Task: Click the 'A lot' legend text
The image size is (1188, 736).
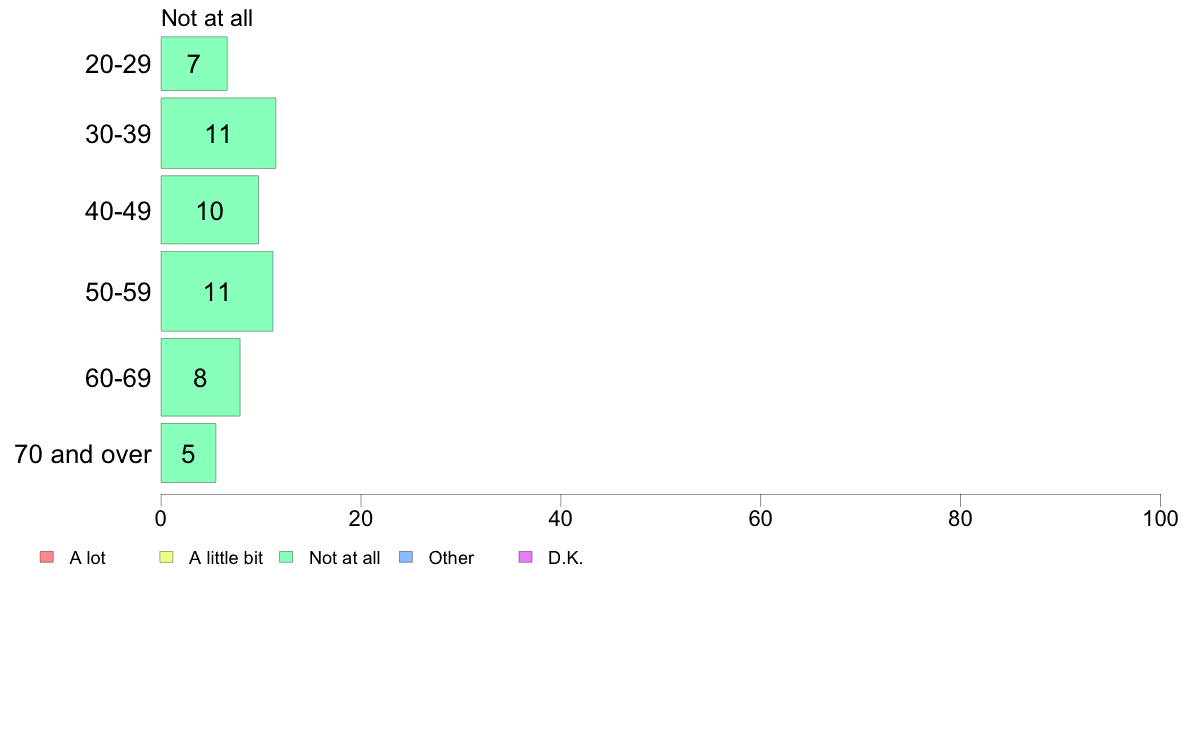Action: coord(87,558)
